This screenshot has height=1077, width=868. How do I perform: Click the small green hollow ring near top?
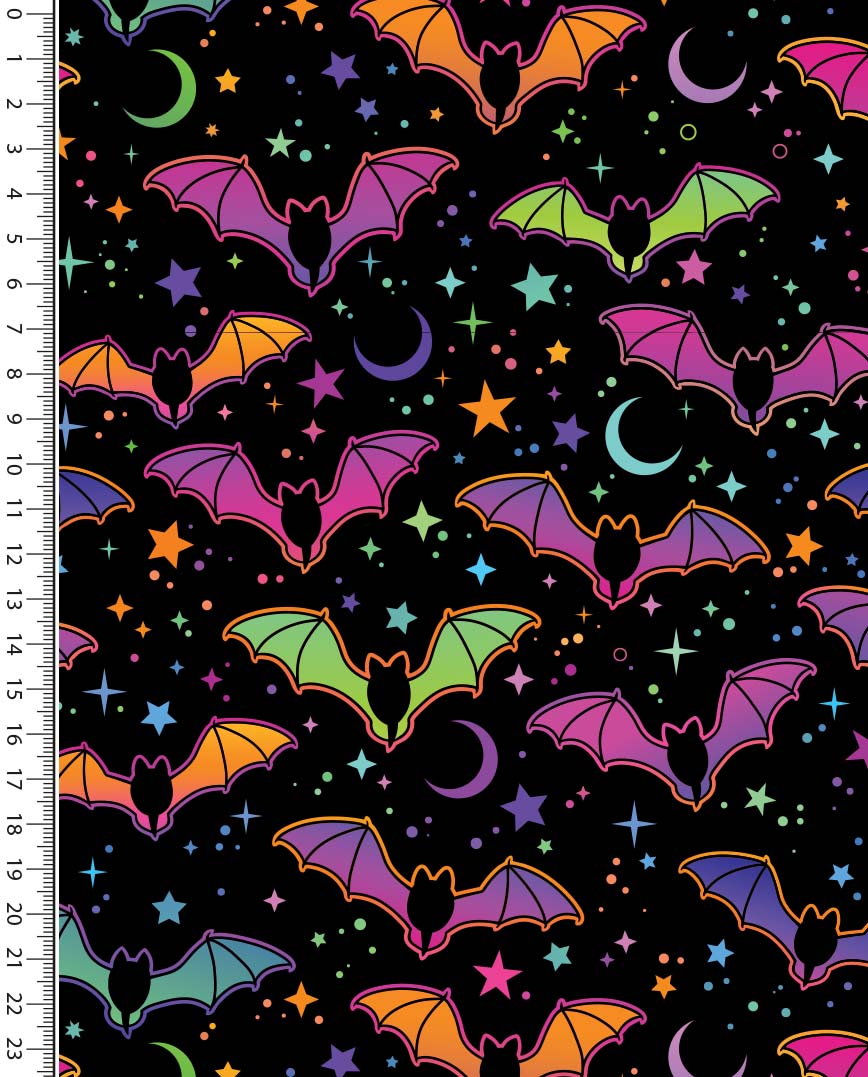tap(688, 132)
